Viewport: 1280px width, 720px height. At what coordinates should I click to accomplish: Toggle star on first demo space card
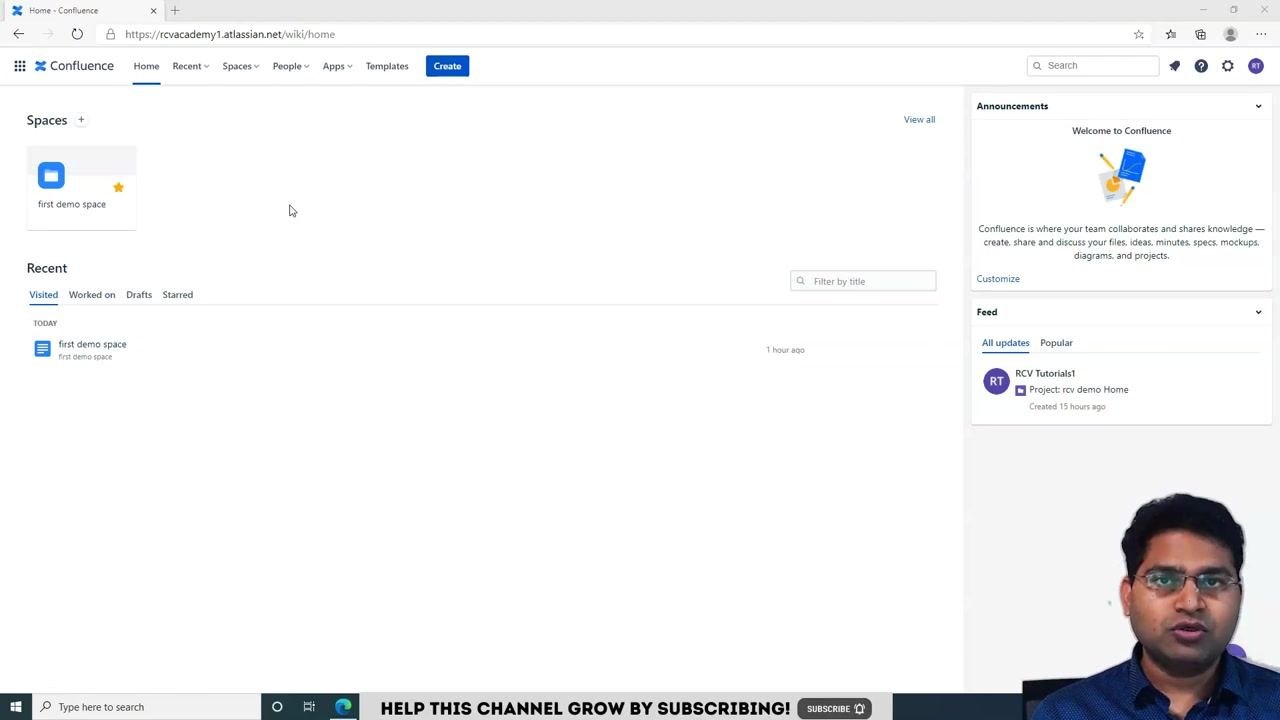pos(118,187)
